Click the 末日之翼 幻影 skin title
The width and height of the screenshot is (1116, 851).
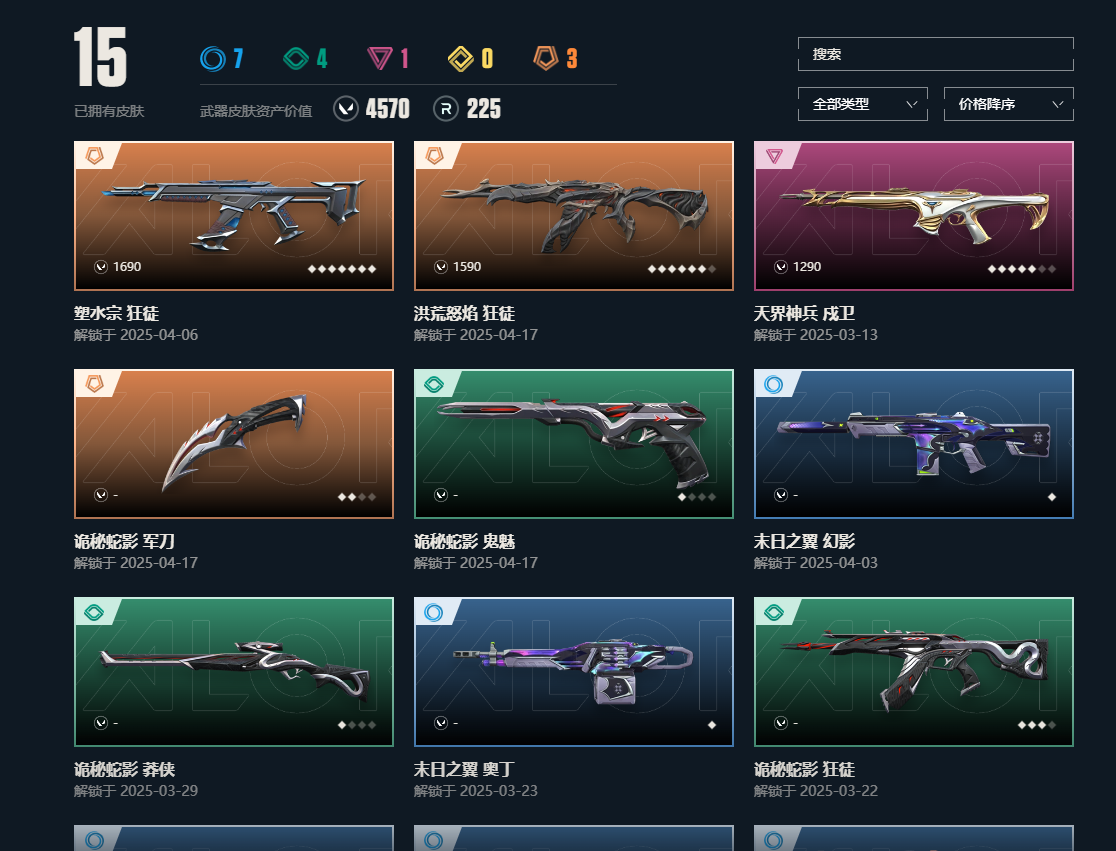(804, 541)
